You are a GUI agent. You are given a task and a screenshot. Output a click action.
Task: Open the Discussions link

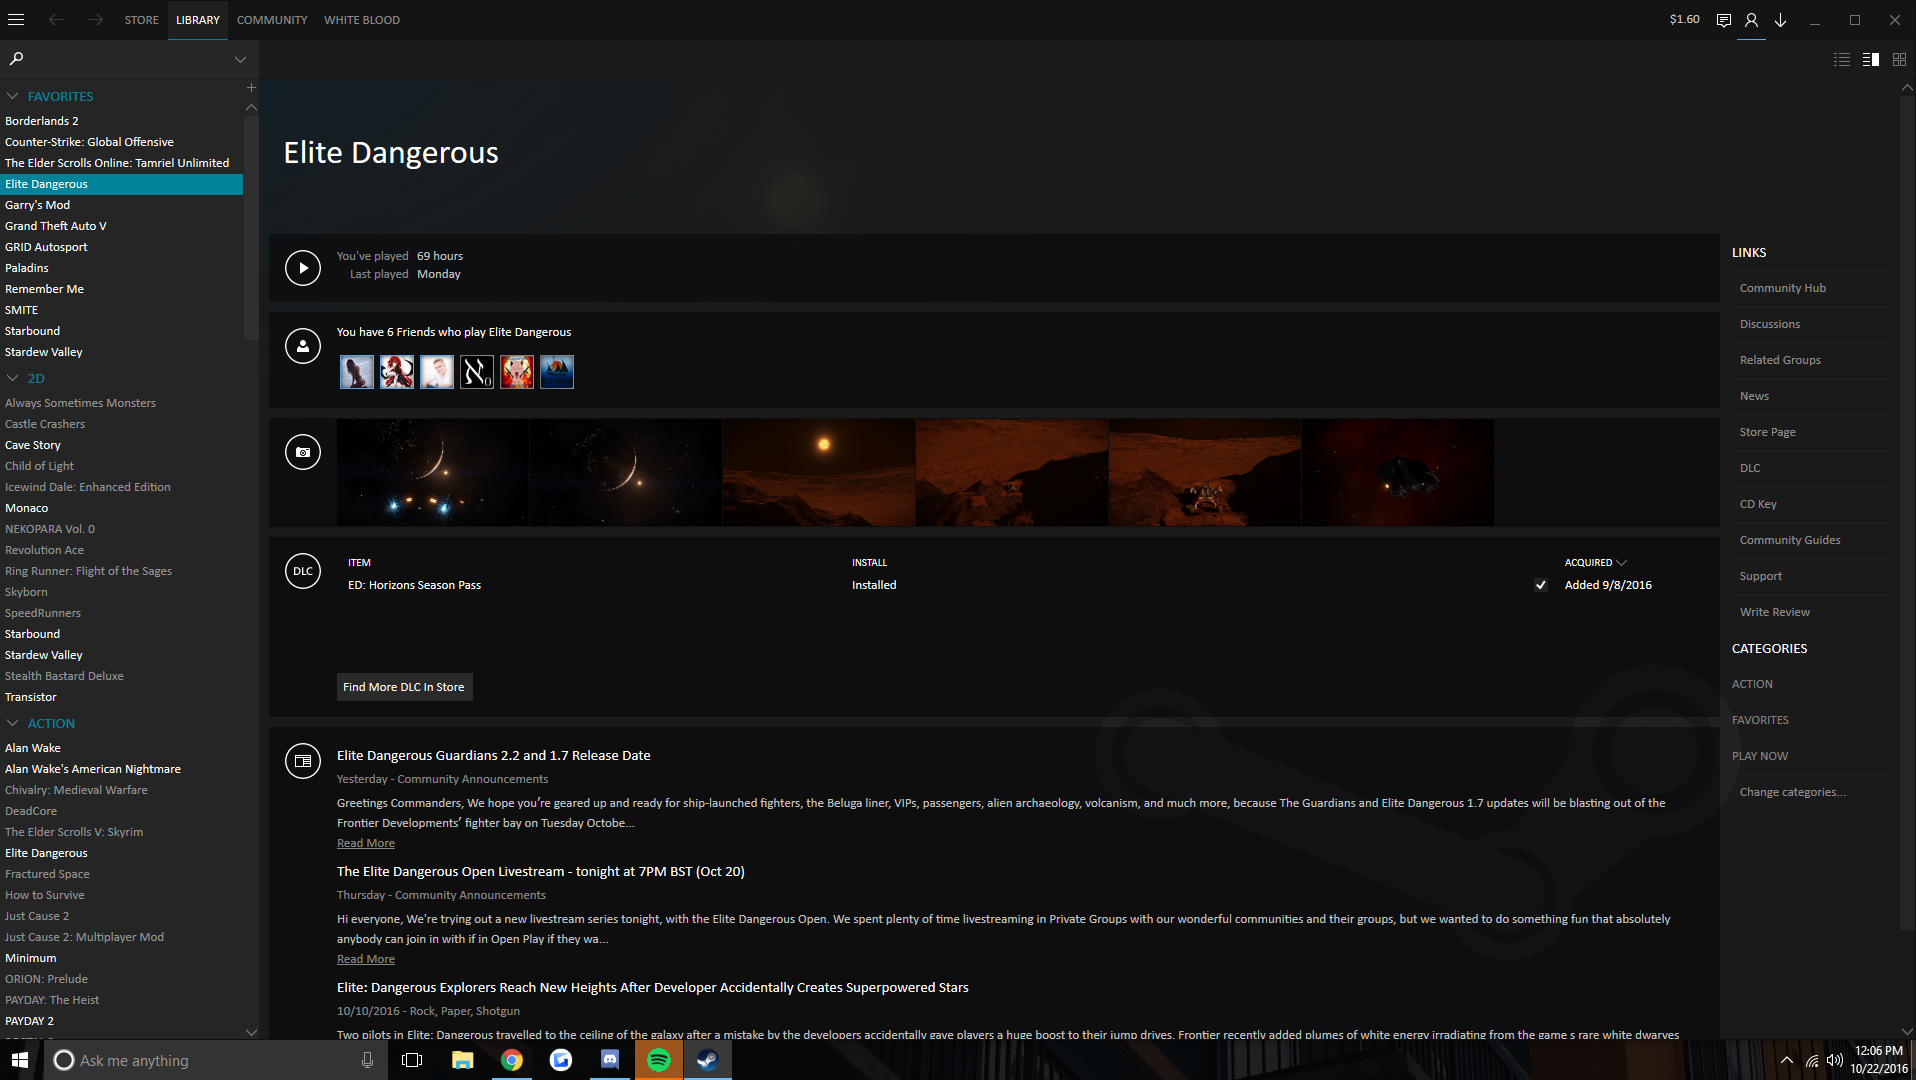pos(1770,324)
